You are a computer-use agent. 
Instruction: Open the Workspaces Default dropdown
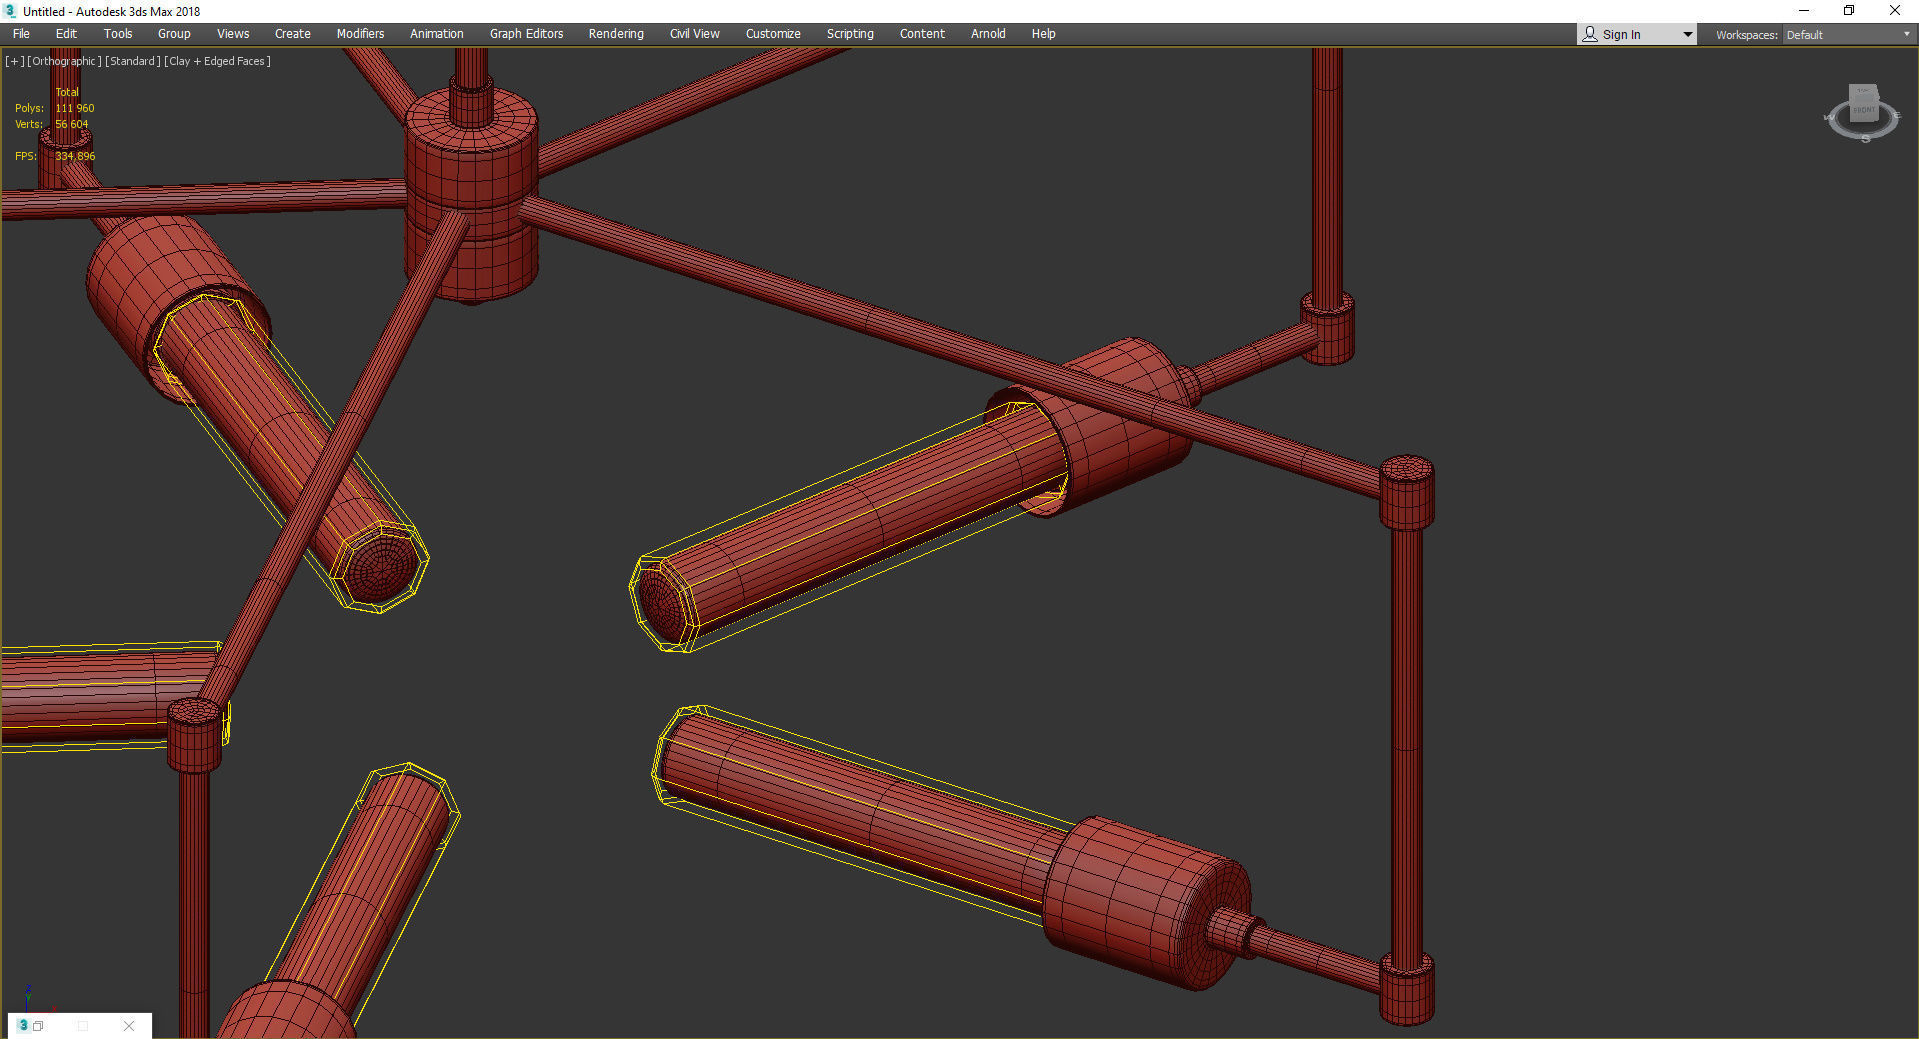(1848, 35)
